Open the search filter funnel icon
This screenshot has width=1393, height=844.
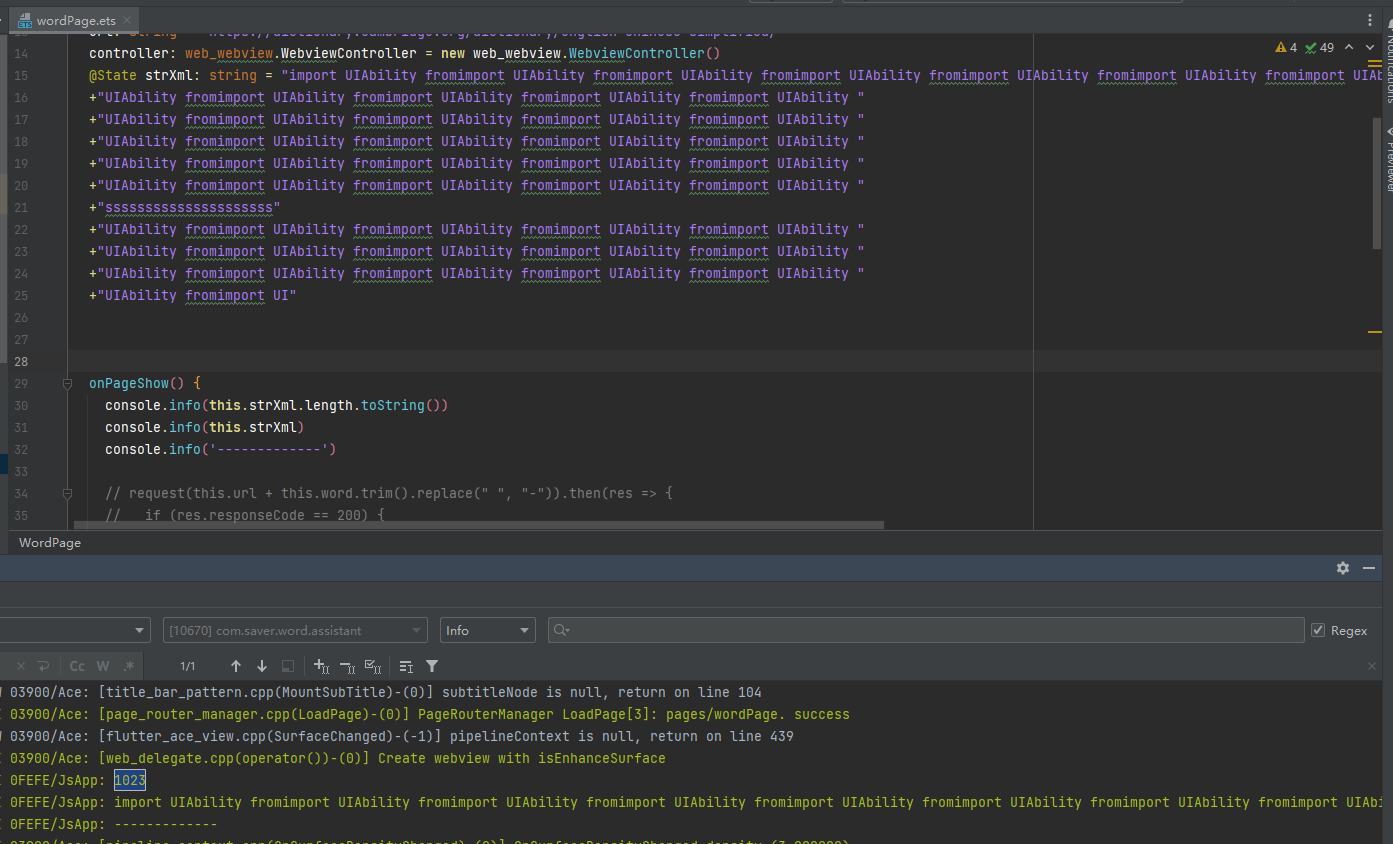[x=432, y=666]
